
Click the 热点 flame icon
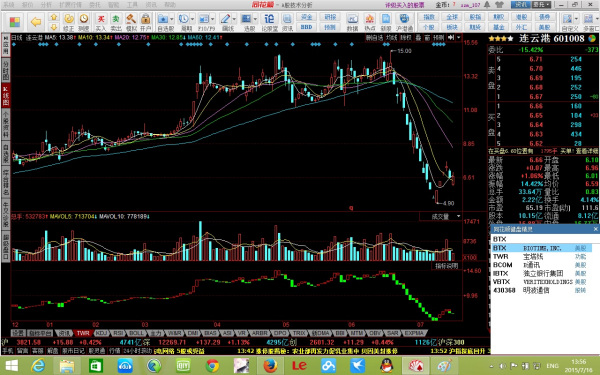coord(369,22)
